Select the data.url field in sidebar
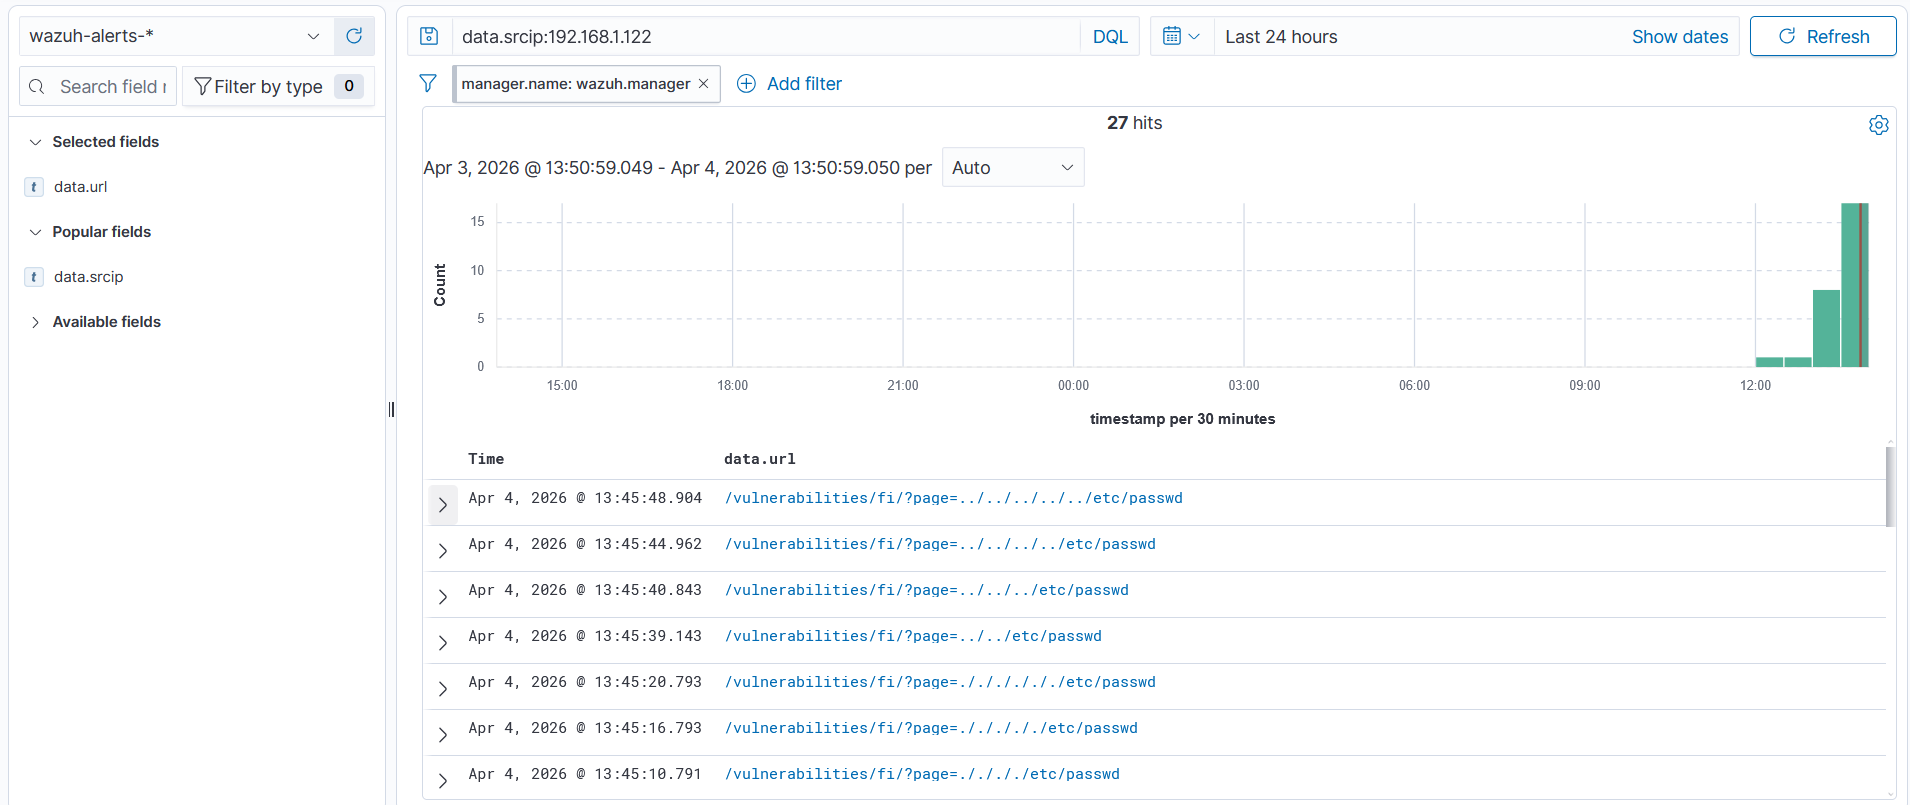This screenshot has height=805, width=1910. coord(80,187)
